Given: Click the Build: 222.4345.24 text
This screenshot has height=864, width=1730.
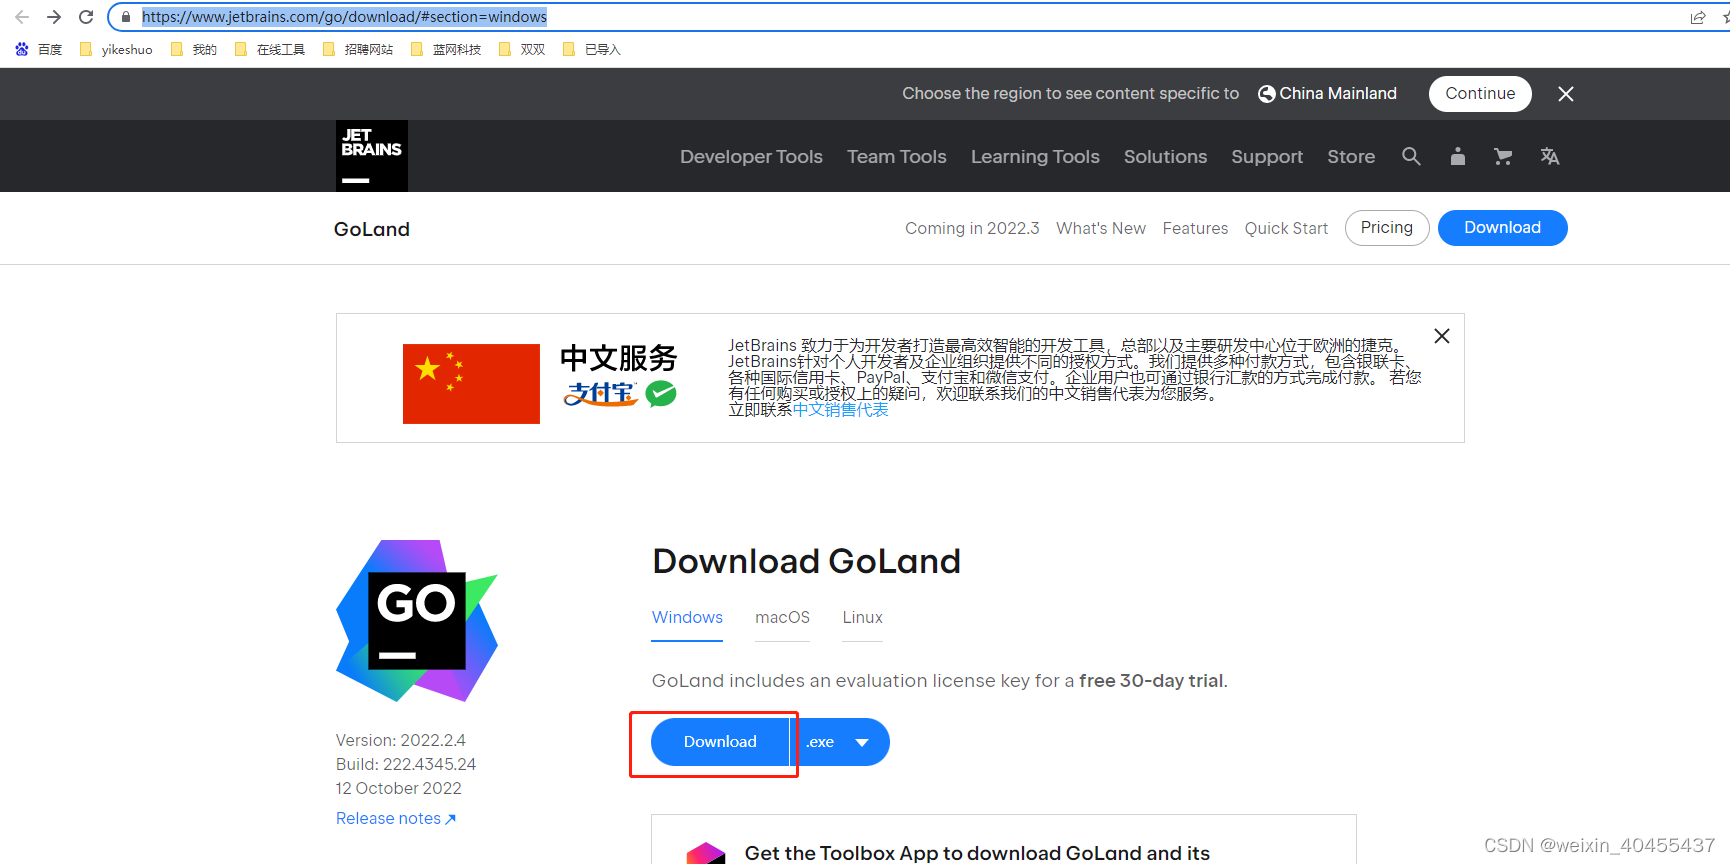Looking at the screenshot, I should pyautogui.click(x=406, y=764).
